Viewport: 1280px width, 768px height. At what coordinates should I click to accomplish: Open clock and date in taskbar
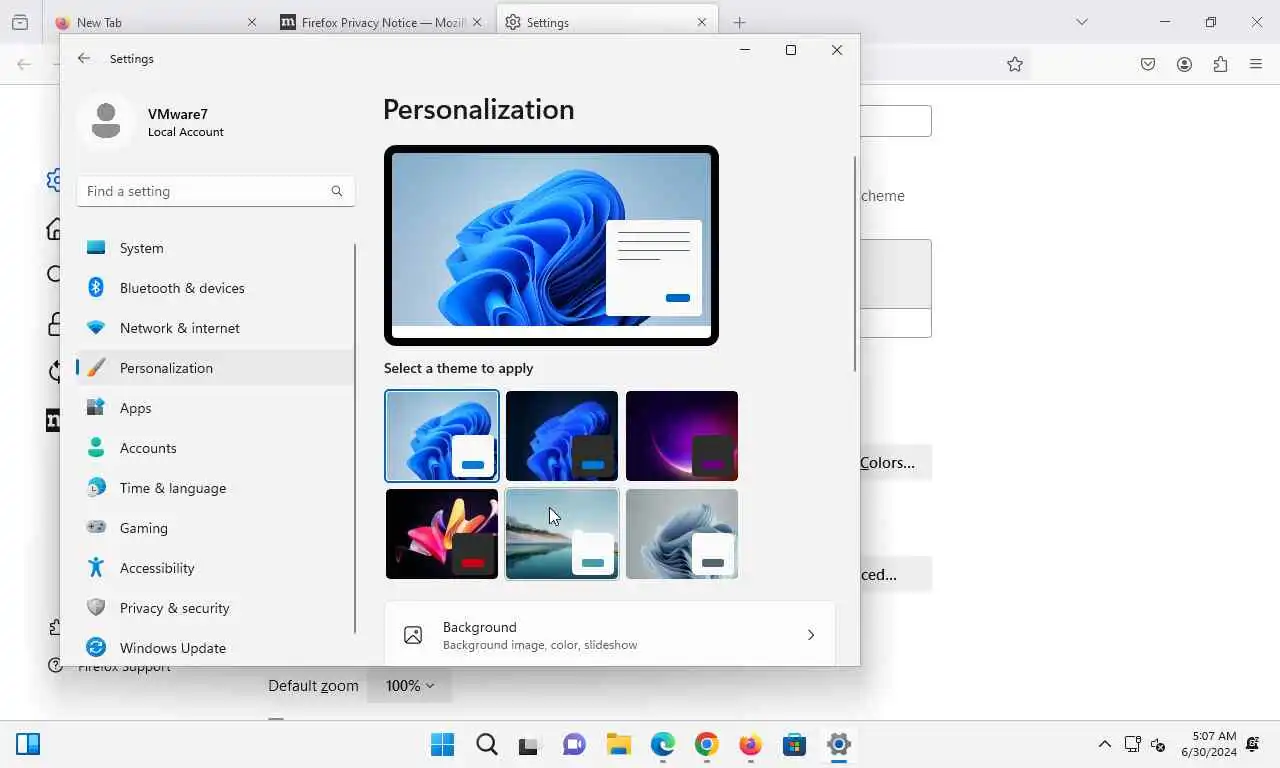pos(1209,744)
